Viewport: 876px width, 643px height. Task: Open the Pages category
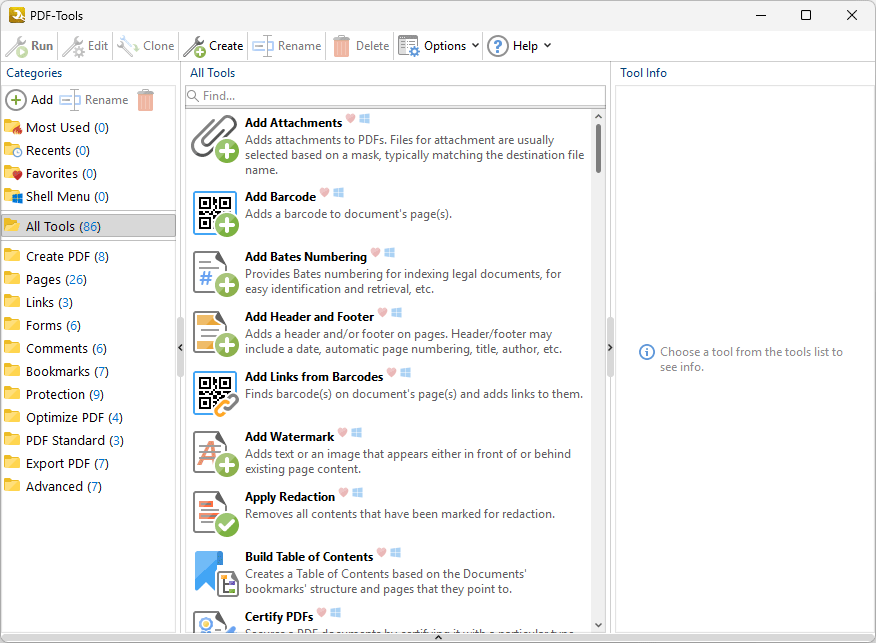(88, 279)
